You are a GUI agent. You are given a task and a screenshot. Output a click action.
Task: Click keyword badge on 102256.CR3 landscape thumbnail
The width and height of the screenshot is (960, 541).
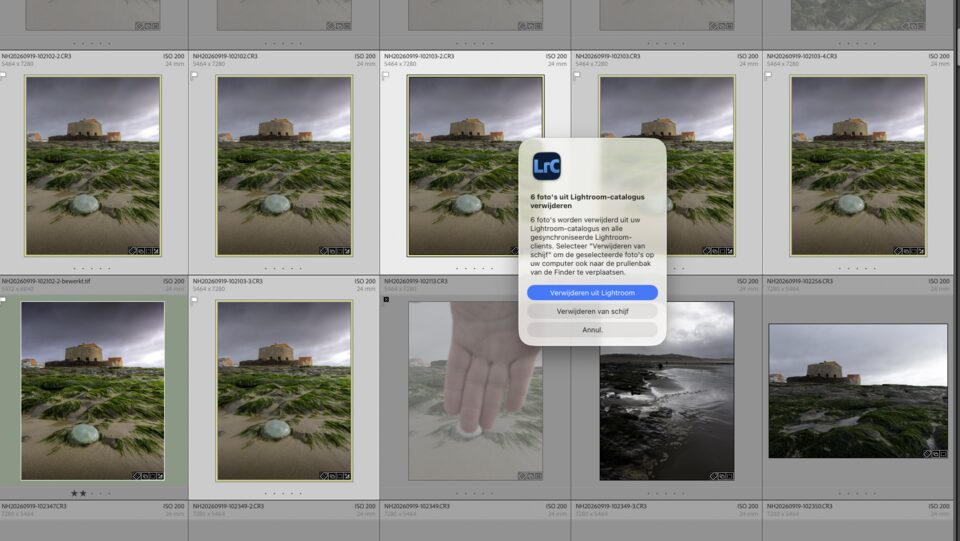[x=928, y=453]
